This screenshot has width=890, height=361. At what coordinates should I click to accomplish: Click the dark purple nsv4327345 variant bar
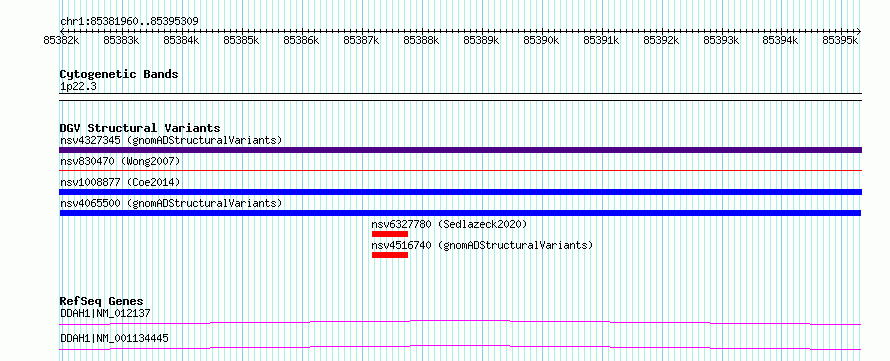[460, 150]
